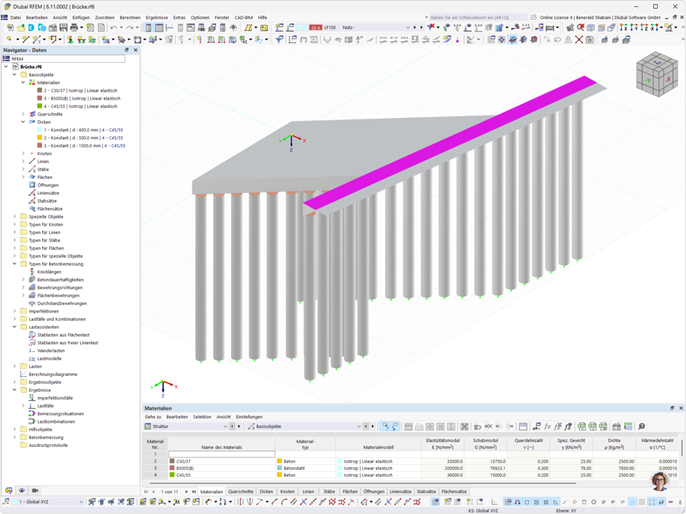Viewport: 686px width, 514px height.
Task: Select Wanderlasten in the navigator
Action: (x=51, y=350)
